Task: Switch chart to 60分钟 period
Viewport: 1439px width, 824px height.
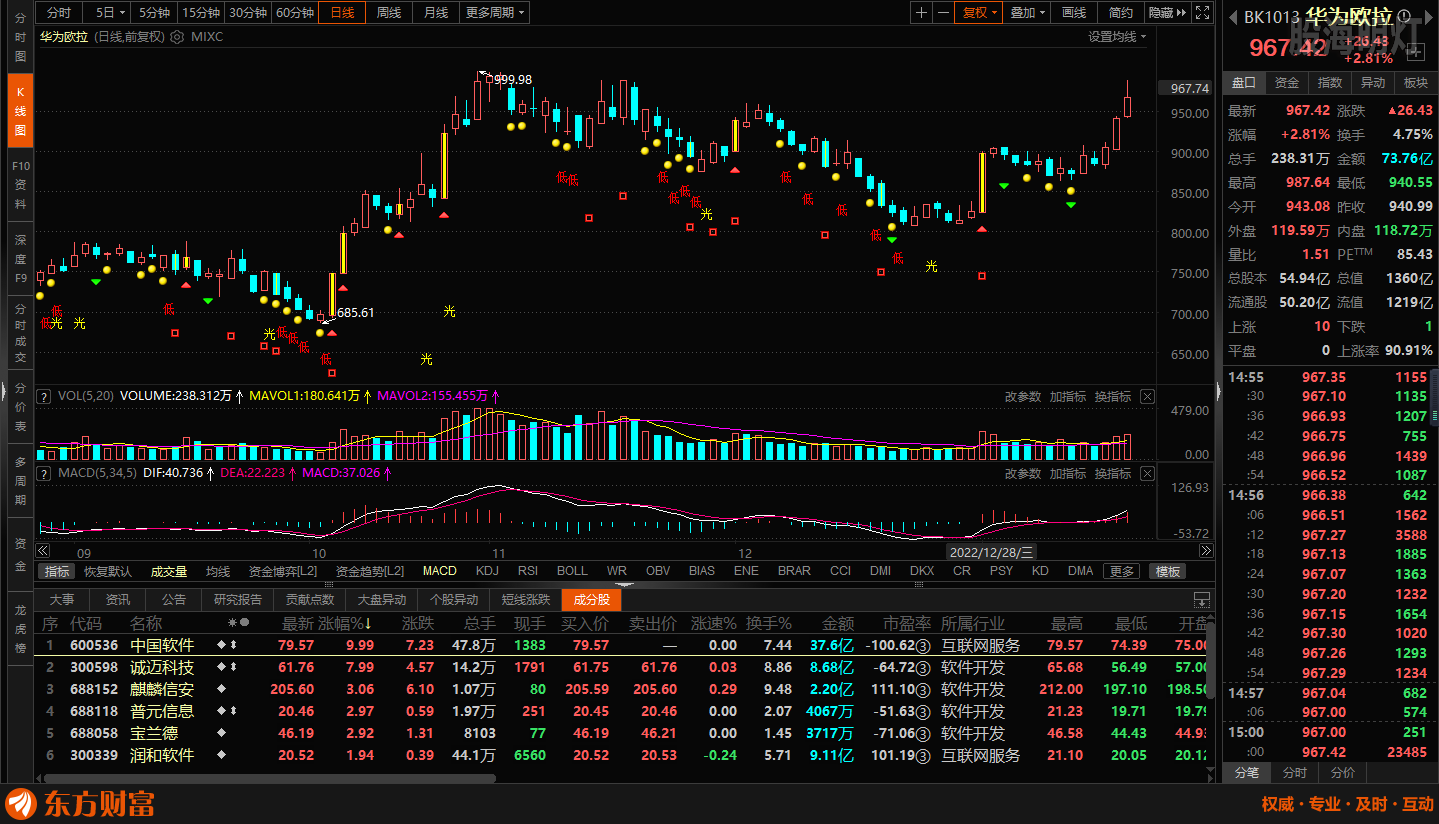Action: 294,13
